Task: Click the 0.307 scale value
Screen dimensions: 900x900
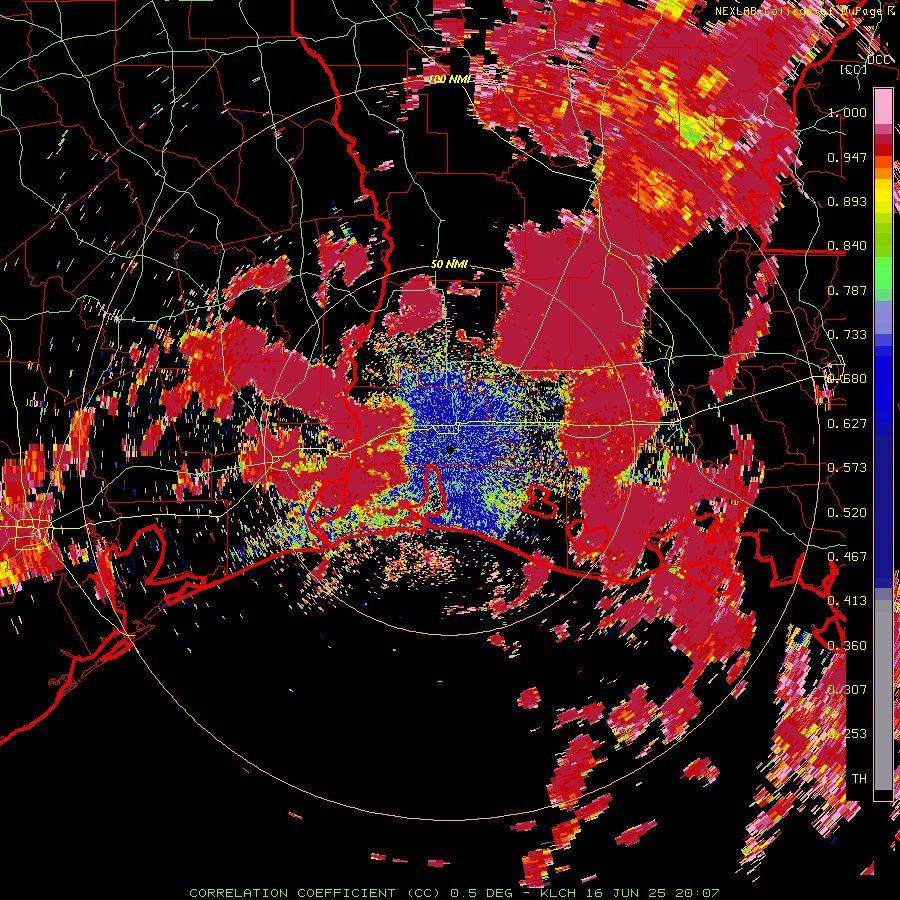Action: point(847,690)
